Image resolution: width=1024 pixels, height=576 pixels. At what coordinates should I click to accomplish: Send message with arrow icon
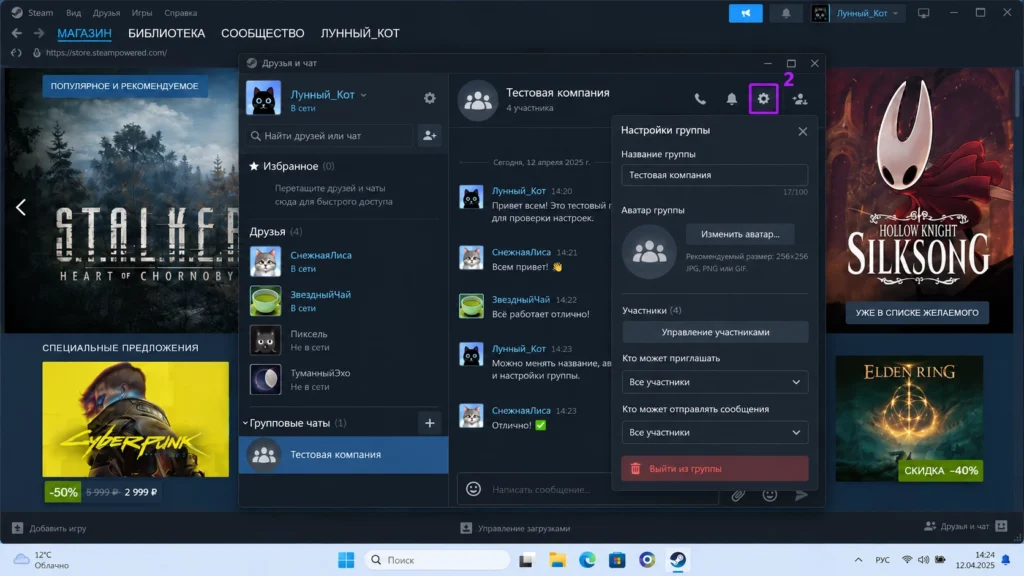(x=801, y=495)
